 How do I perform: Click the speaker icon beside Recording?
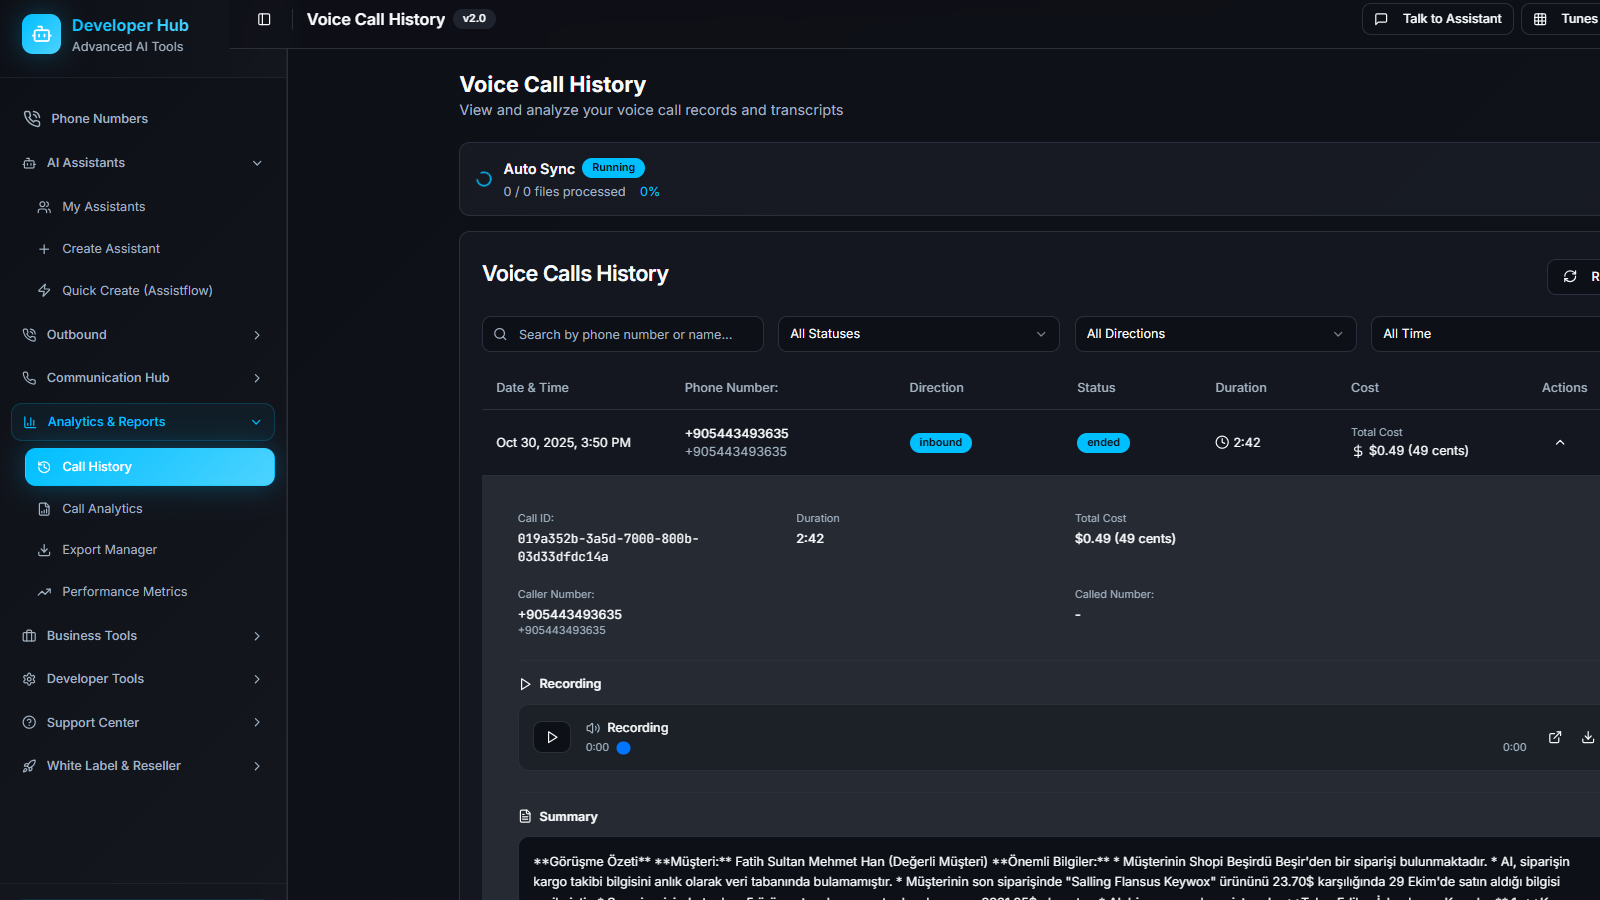pos(593,728)
